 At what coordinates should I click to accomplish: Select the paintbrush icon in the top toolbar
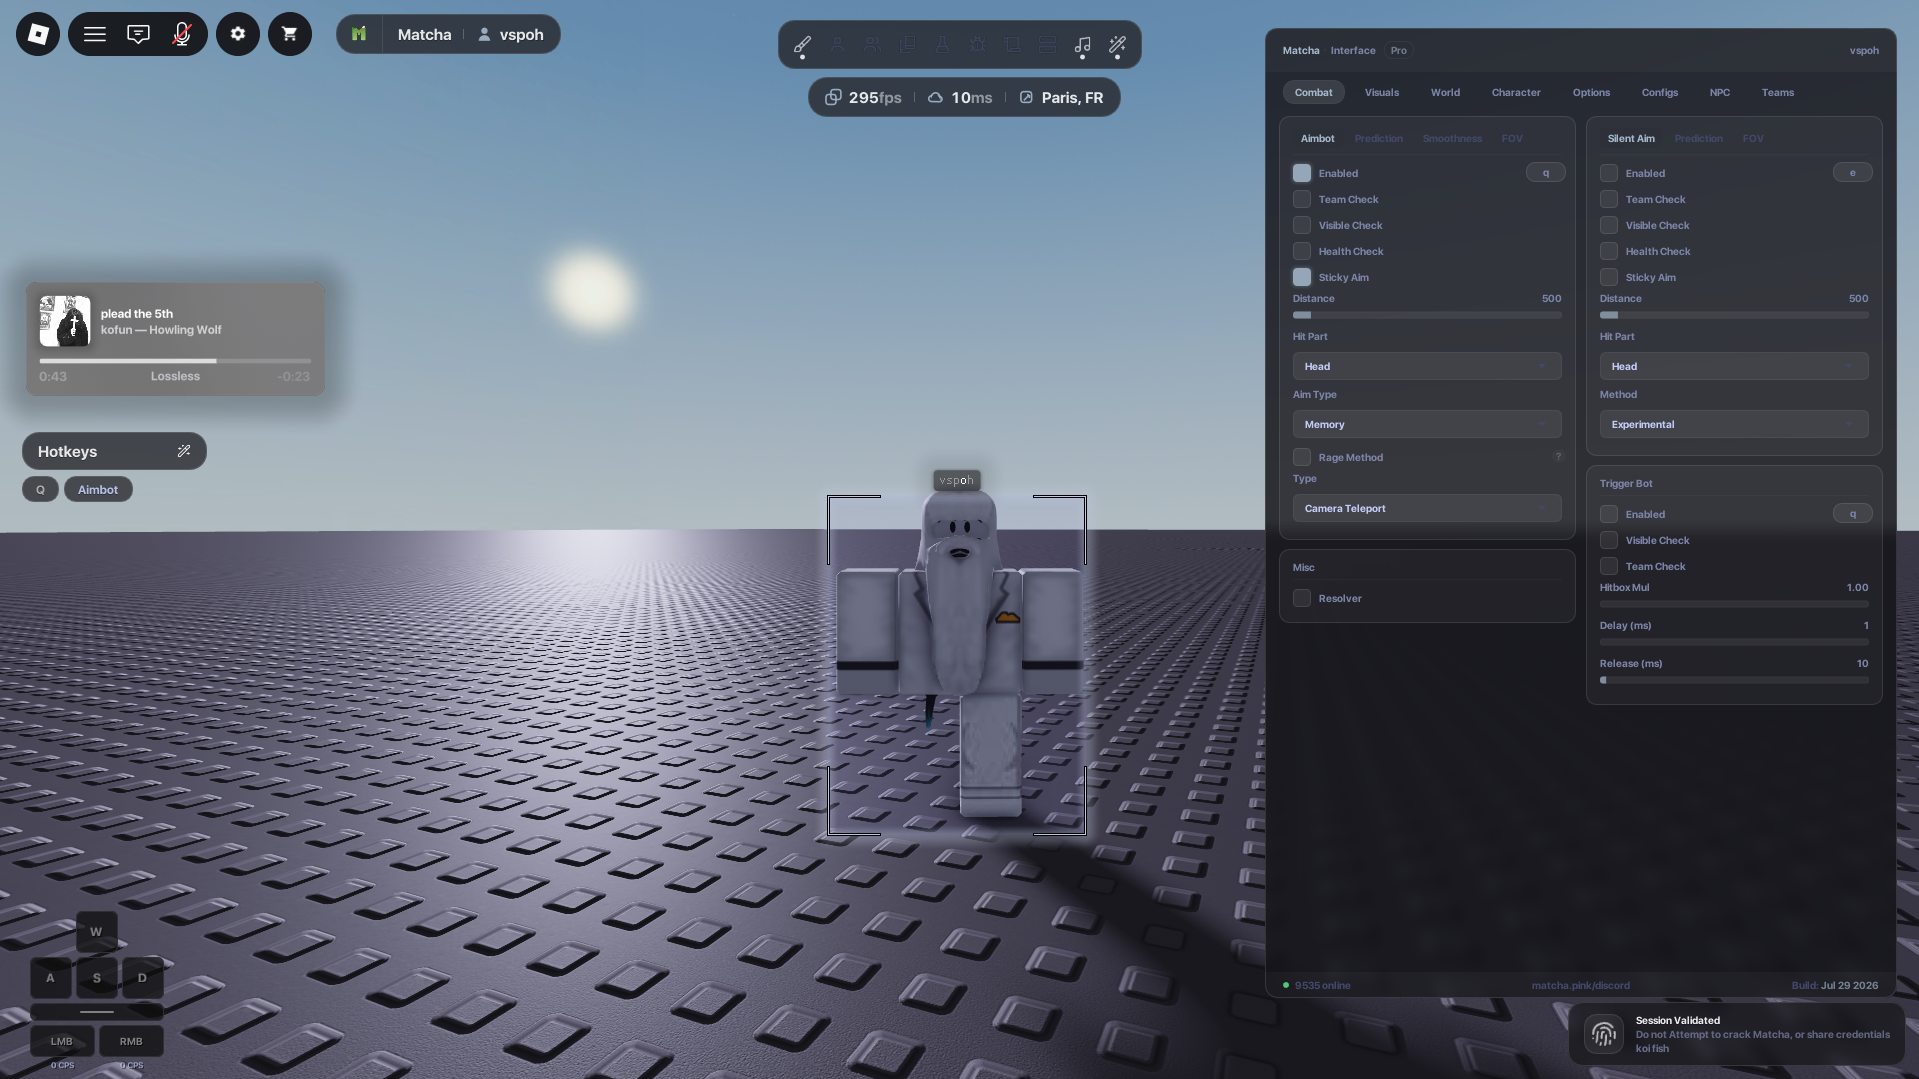click(802, 44)
